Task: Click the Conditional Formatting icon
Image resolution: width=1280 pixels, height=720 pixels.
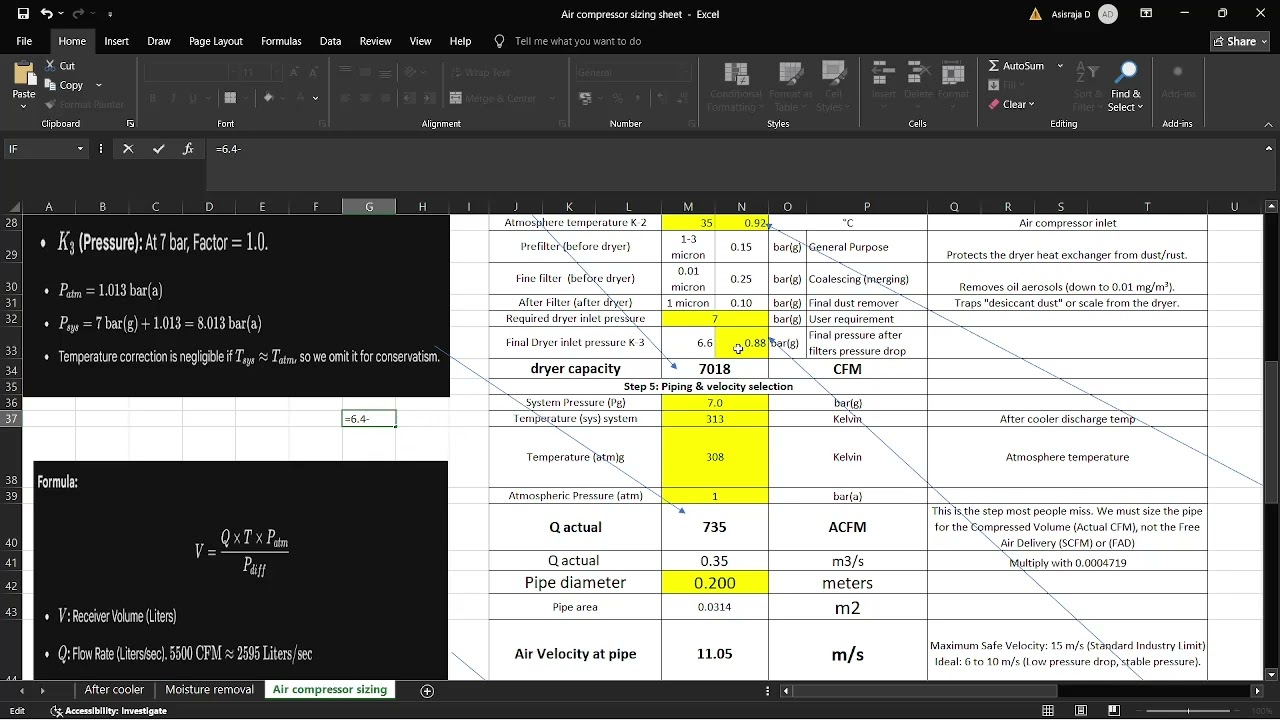Action: click(735, 73)
